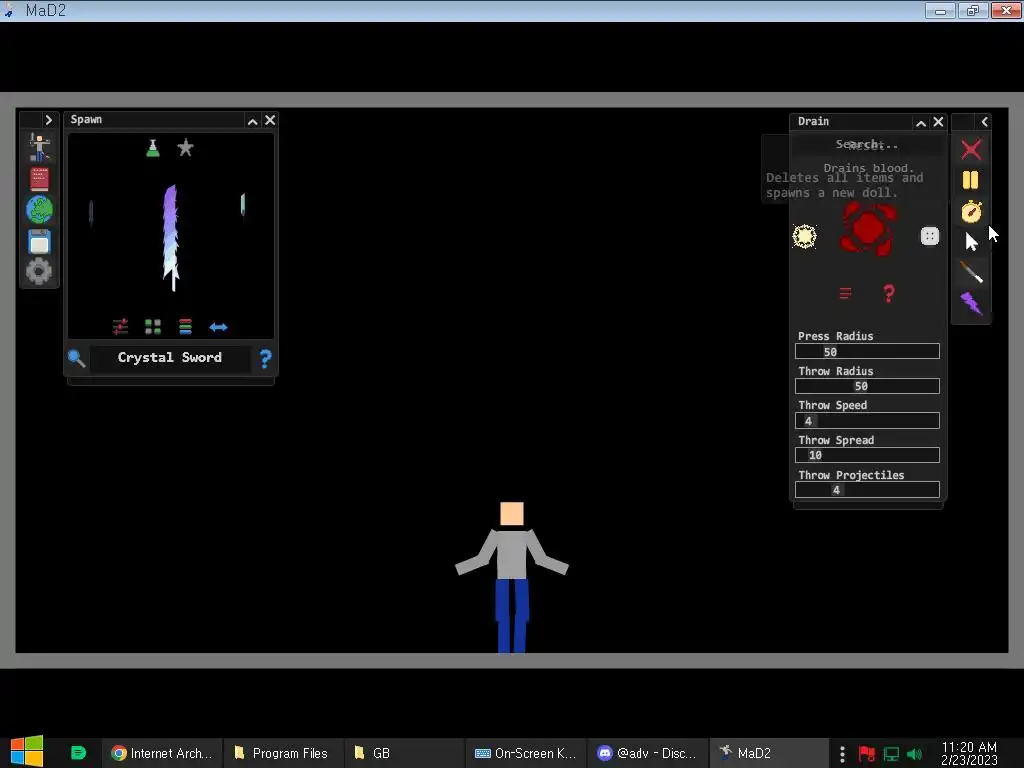This screenshot has width=1024, height=768.
Task: Close the Spawn panel
Action: click(x=270, y=120)
